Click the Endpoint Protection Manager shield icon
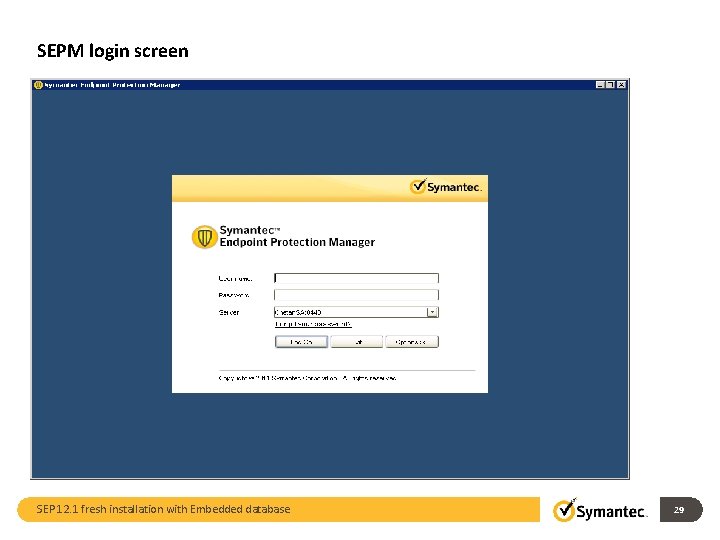 click(204, 237)
